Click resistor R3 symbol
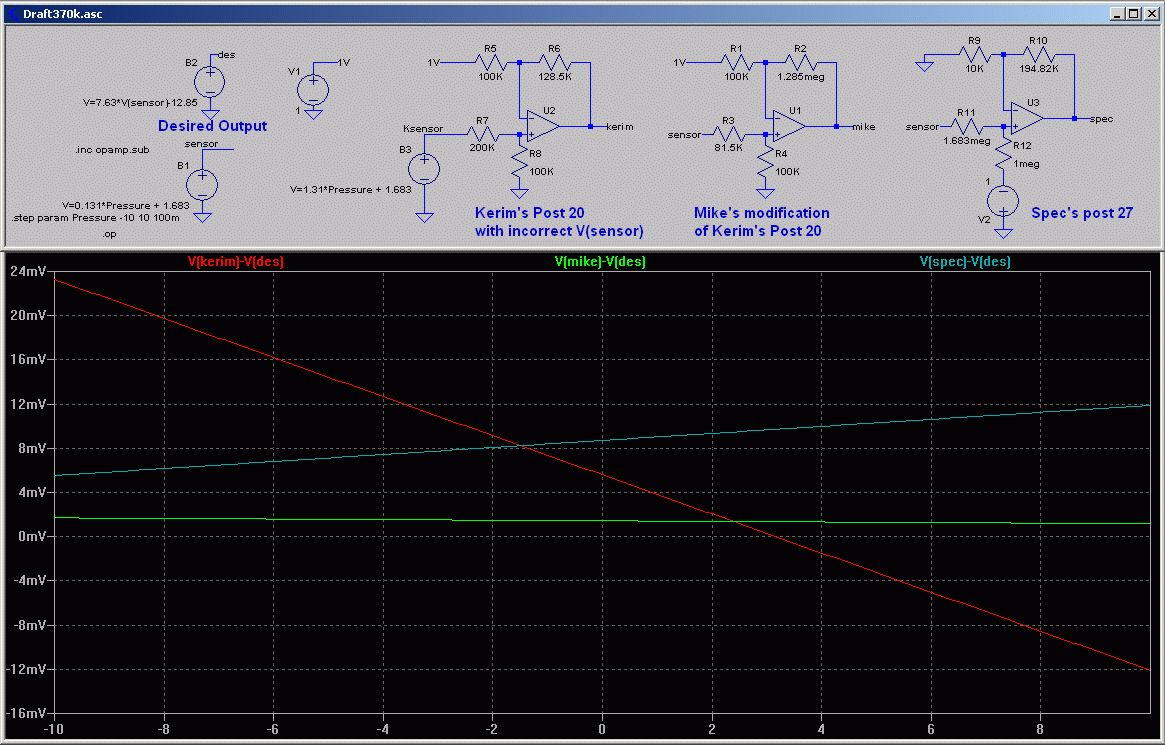The height and width of the screenshot is (745, 1165). click(728, 134)
